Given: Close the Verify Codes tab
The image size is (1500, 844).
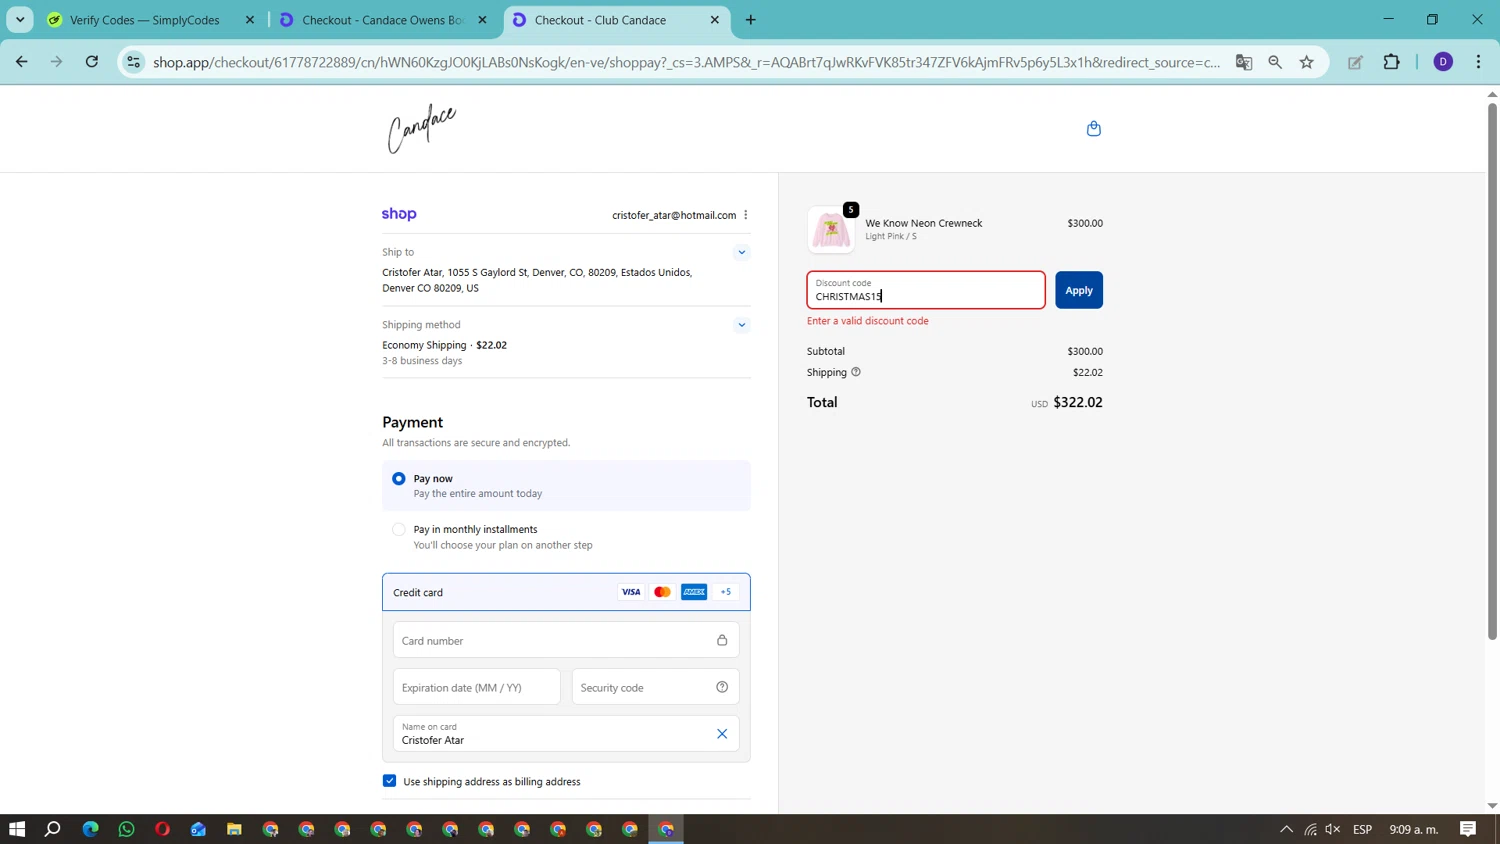Looking at the screenshot, I should pyautogui.click(x=250, y=20).
